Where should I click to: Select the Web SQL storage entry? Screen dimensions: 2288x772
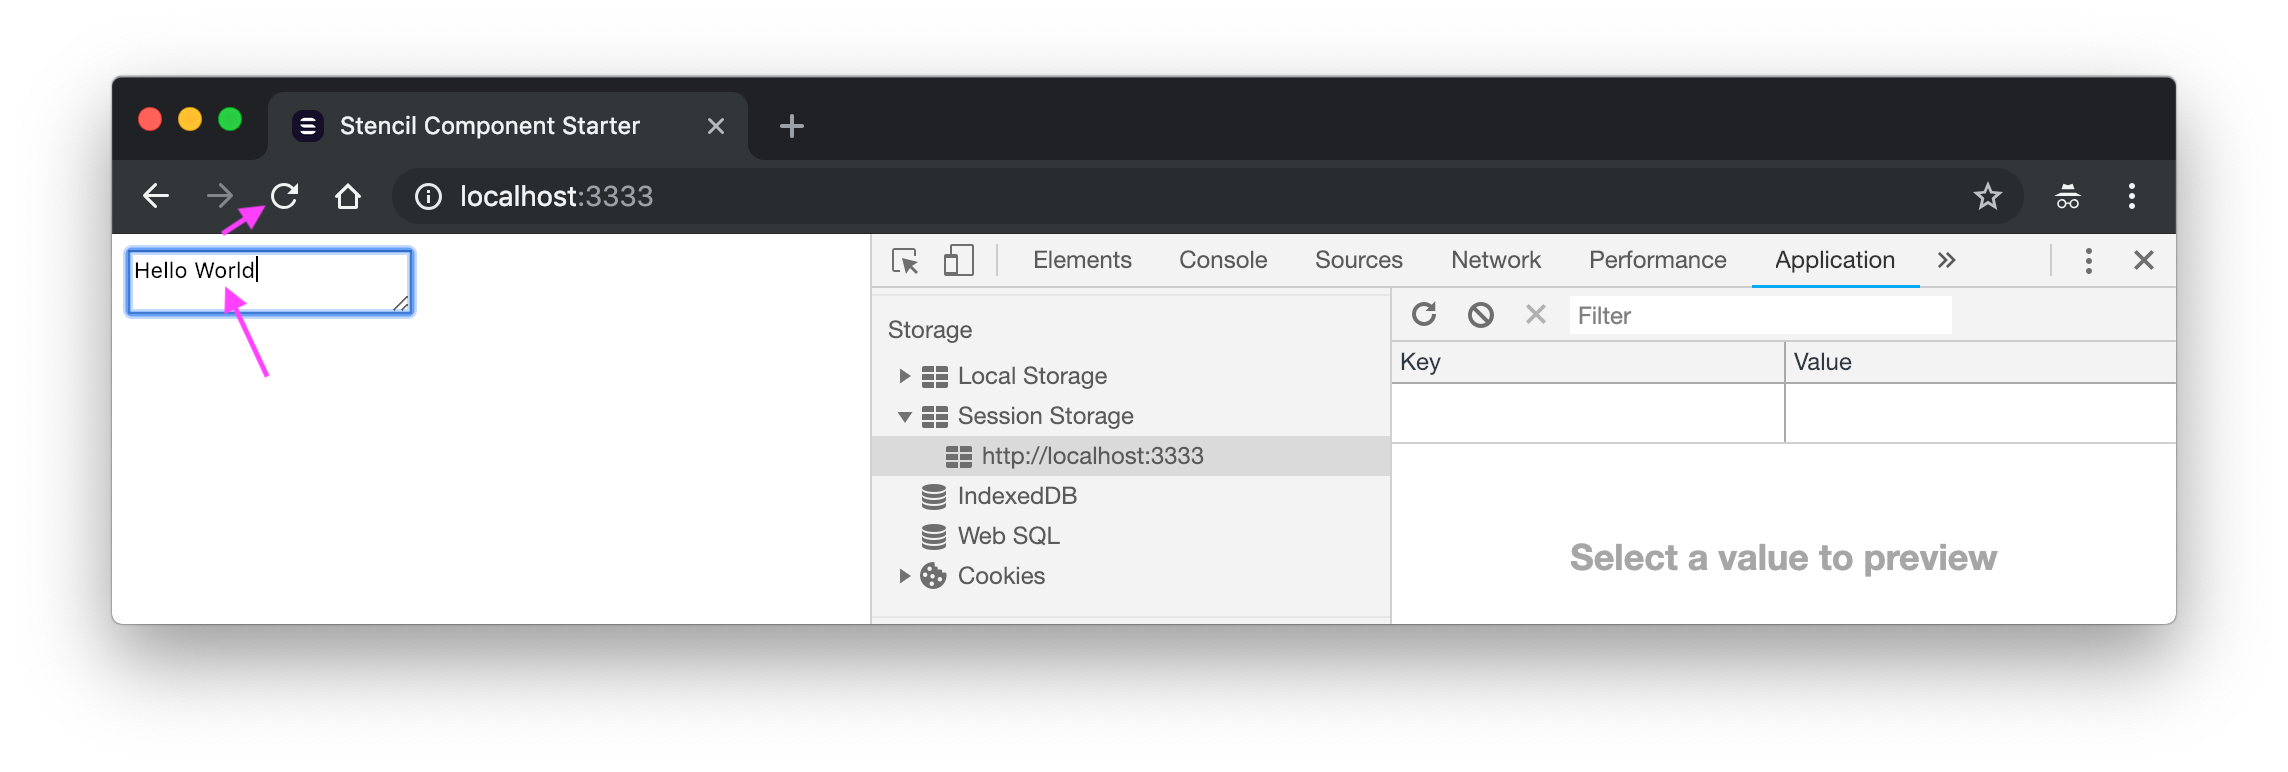click(1008, 535)
